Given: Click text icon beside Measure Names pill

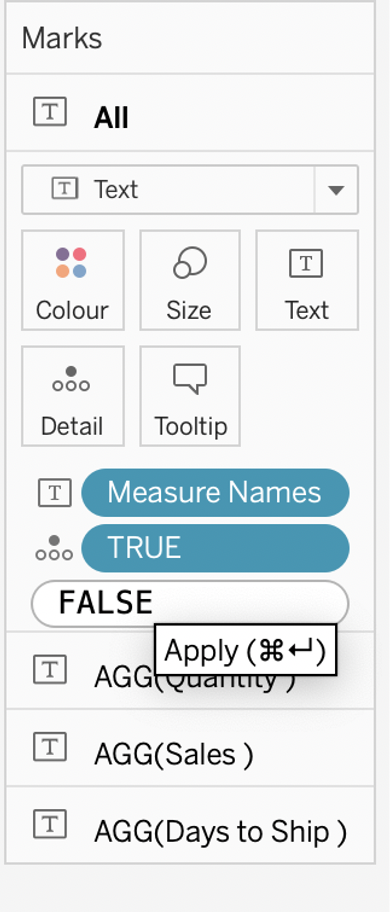Looking at the screenshot, I should 55,493.
